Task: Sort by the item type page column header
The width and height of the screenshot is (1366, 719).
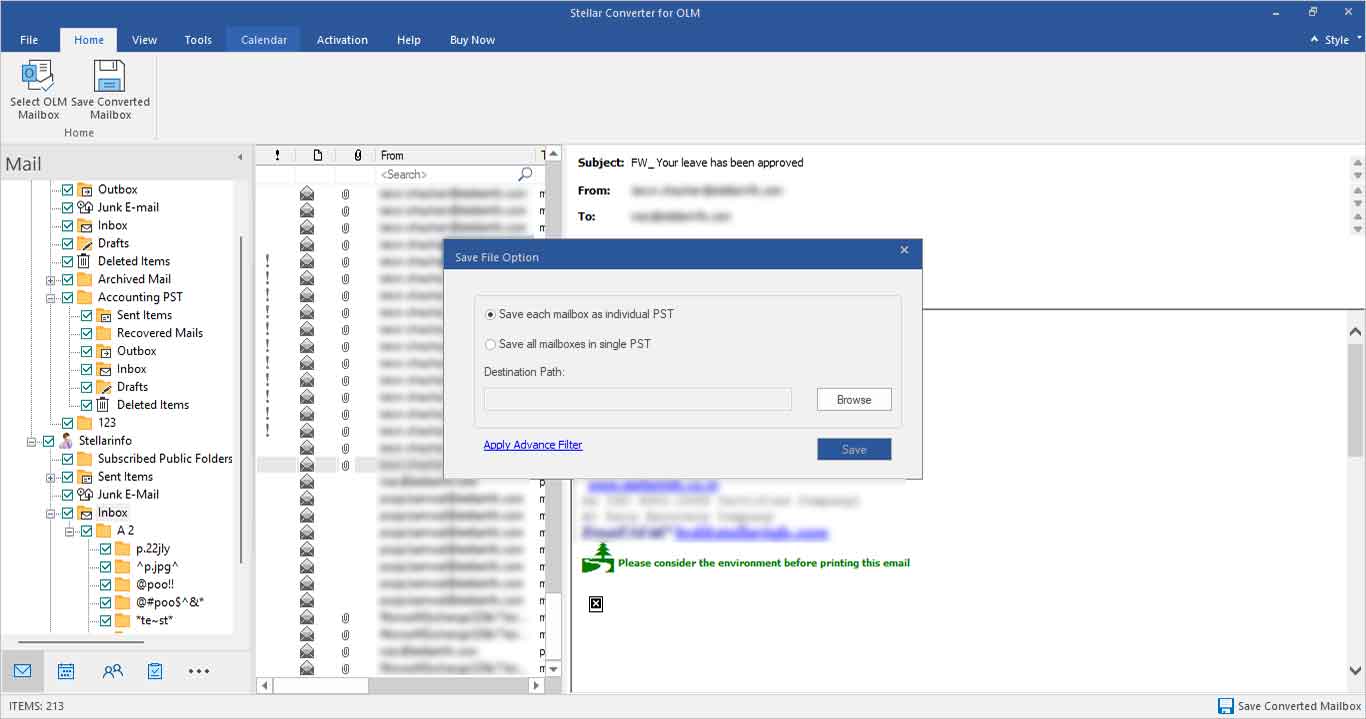Action: pyautogui.click(x=318, y=155)
